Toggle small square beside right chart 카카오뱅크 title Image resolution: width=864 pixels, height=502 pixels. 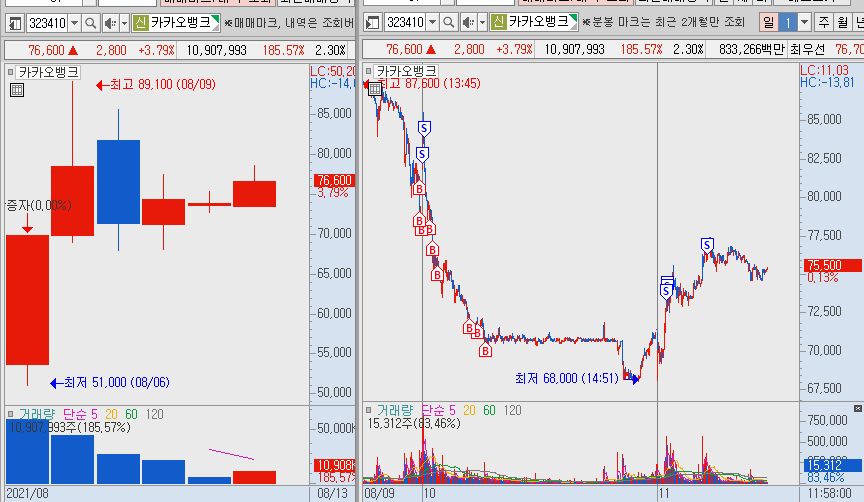(x=369, y=71)
